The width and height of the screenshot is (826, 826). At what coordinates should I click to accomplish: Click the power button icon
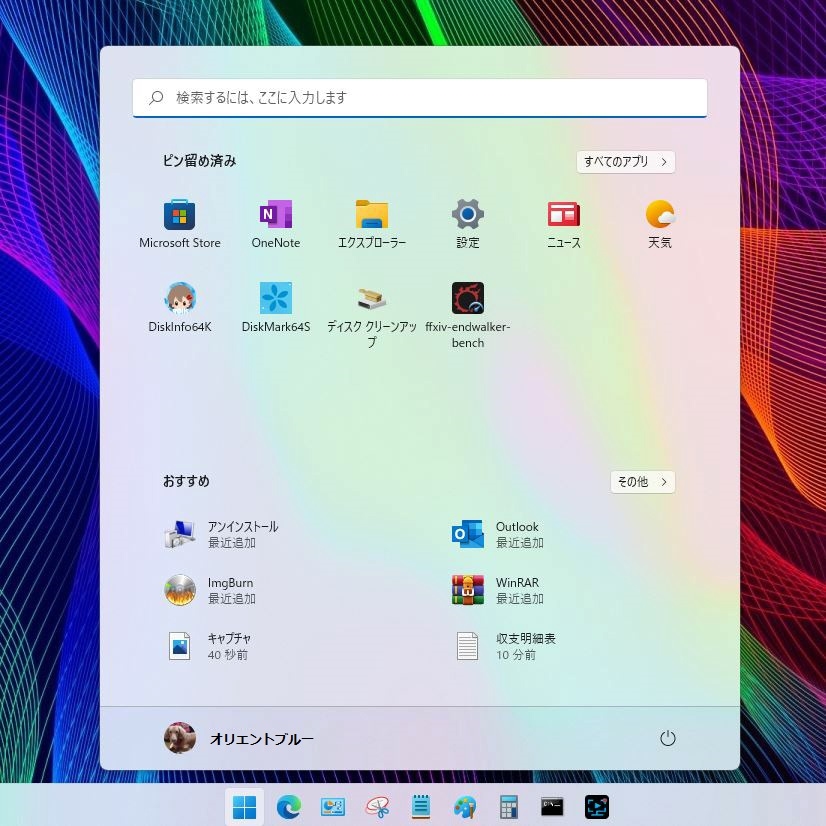coord(667,738)
